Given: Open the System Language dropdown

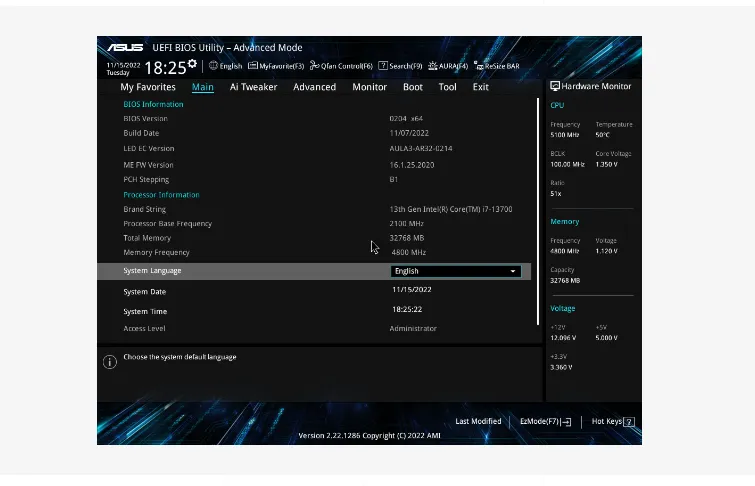Looking at the screenshot, I should (456, 271).
